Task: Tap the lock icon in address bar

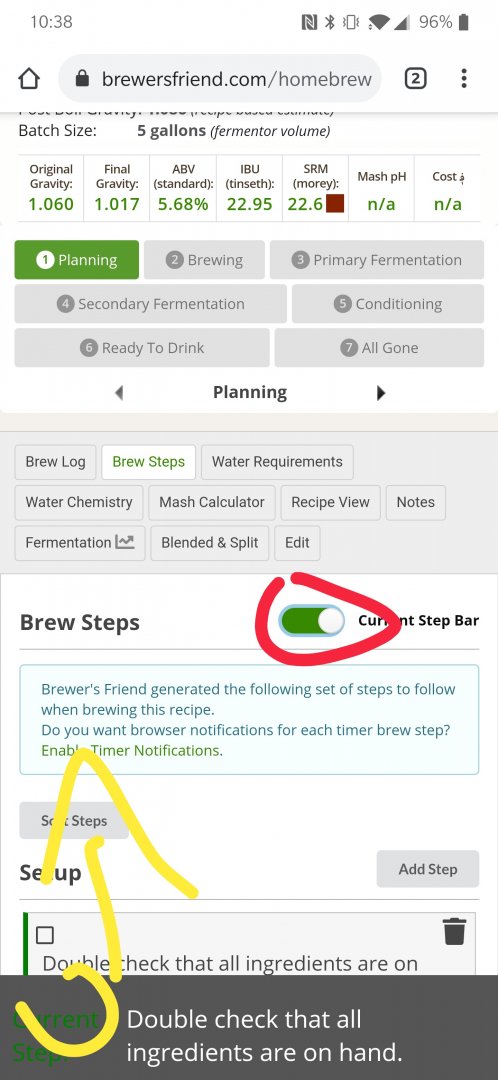Action: point(82,79)
